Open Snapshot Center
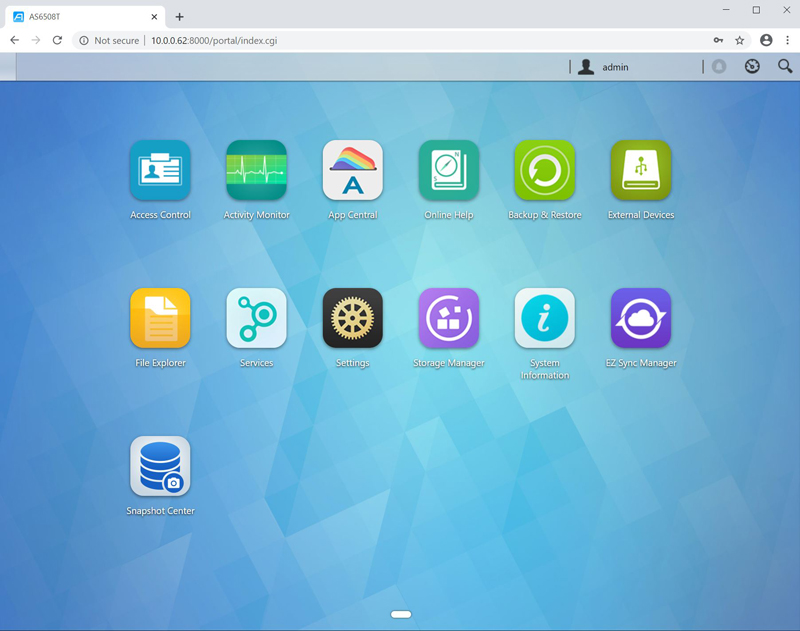Viewport: 800px width, 631px height. point(160,466)
